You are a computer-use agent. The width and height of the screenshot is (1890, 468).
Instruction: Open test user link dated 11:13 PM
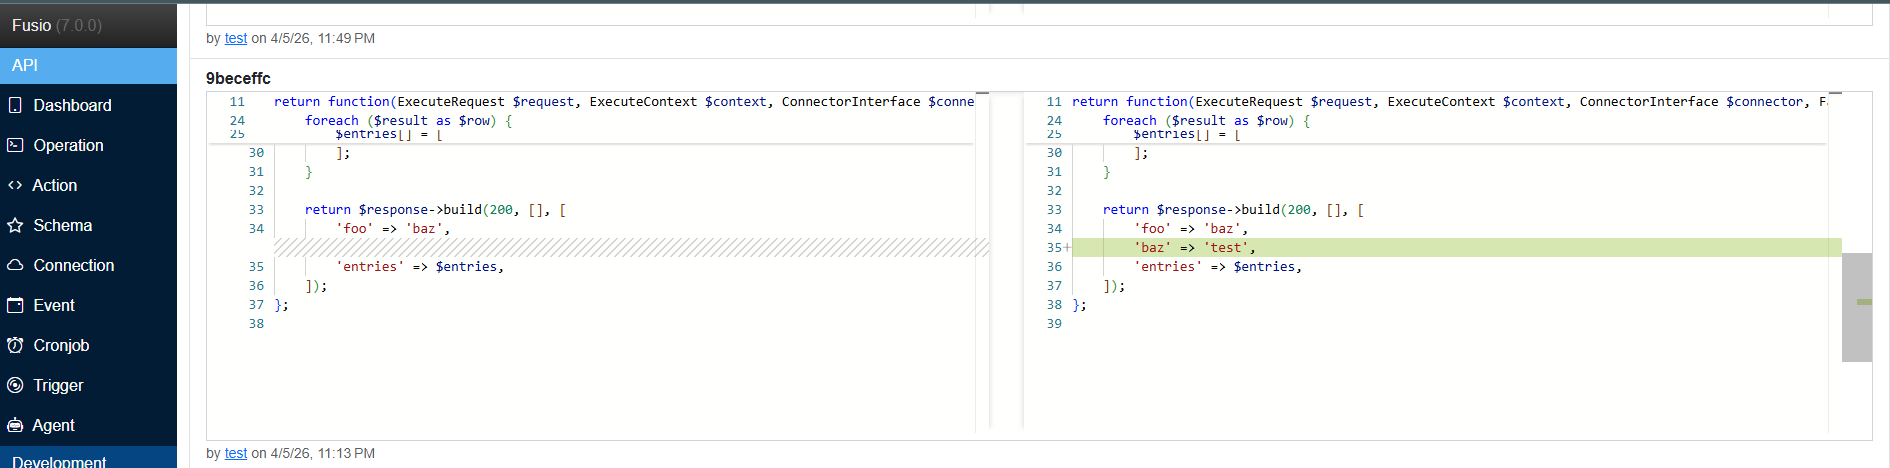coord(236,453)
